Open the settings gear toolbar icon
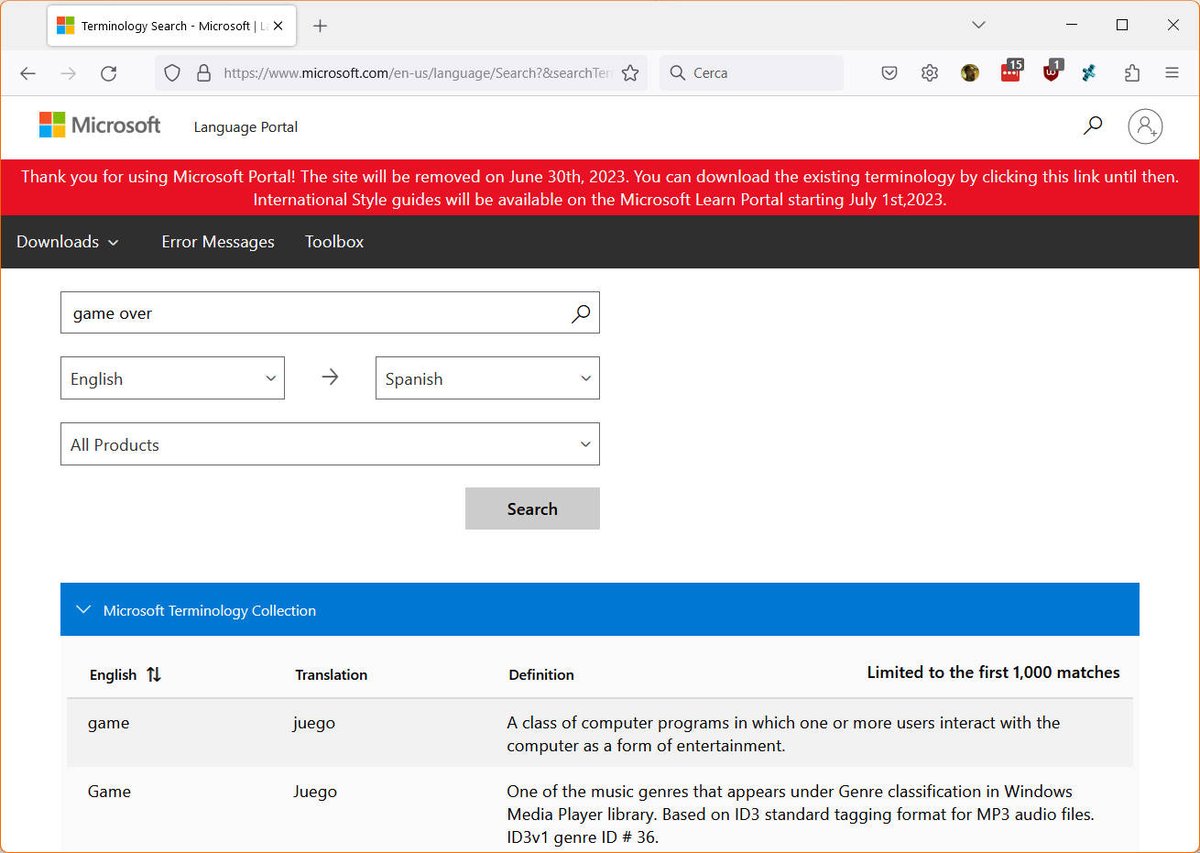The width and height of the screenshot is (1200, 853). tap(929, 73)
